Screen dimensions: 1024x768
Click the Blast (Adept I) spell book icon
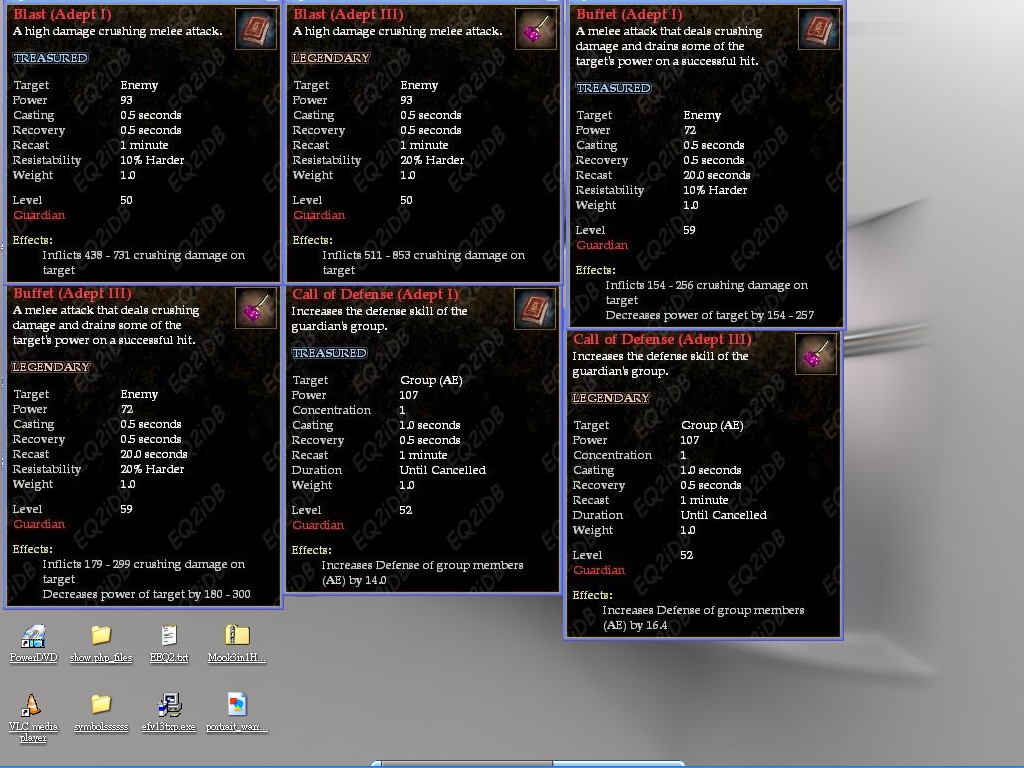tap(256, 28)
